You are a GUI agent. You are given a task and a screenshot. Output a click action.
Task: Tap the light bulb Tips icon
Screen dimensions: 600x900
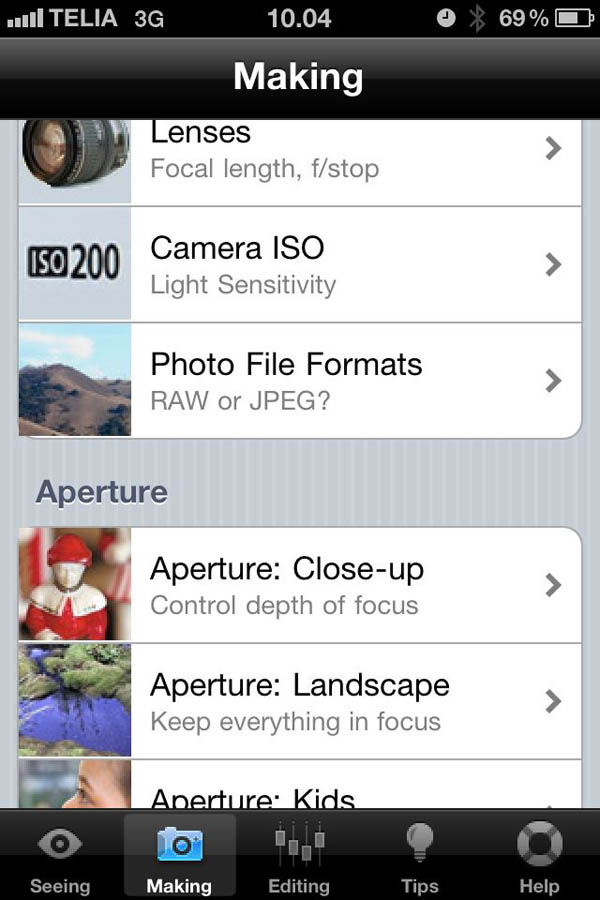point(420,845)
